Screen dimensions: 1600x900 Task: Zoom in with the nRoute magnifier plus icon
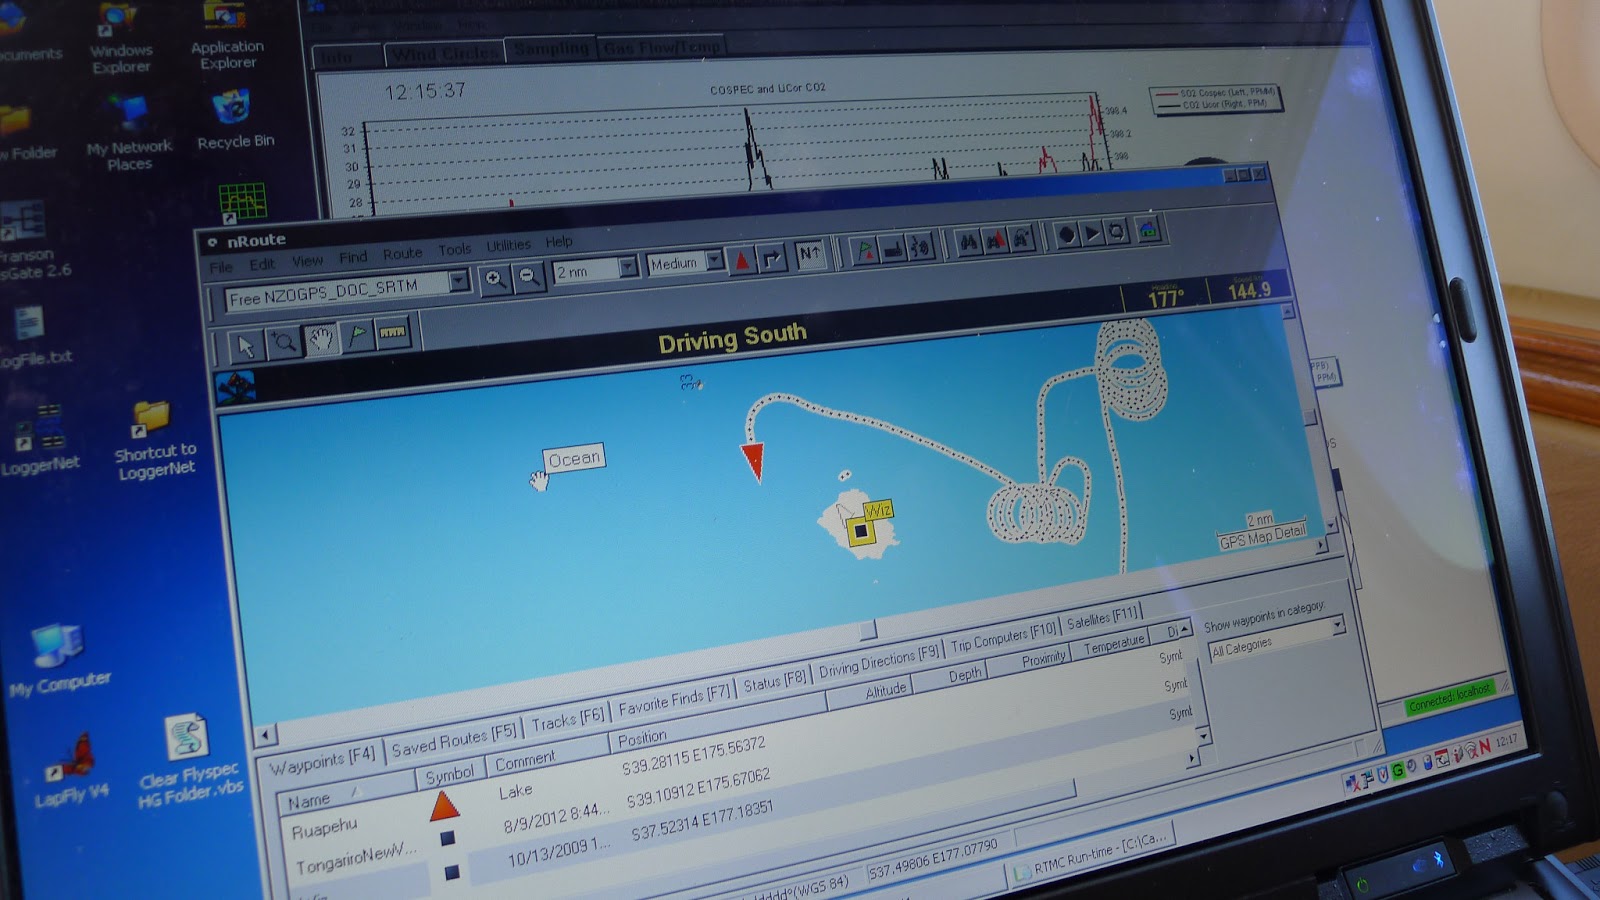494,281
